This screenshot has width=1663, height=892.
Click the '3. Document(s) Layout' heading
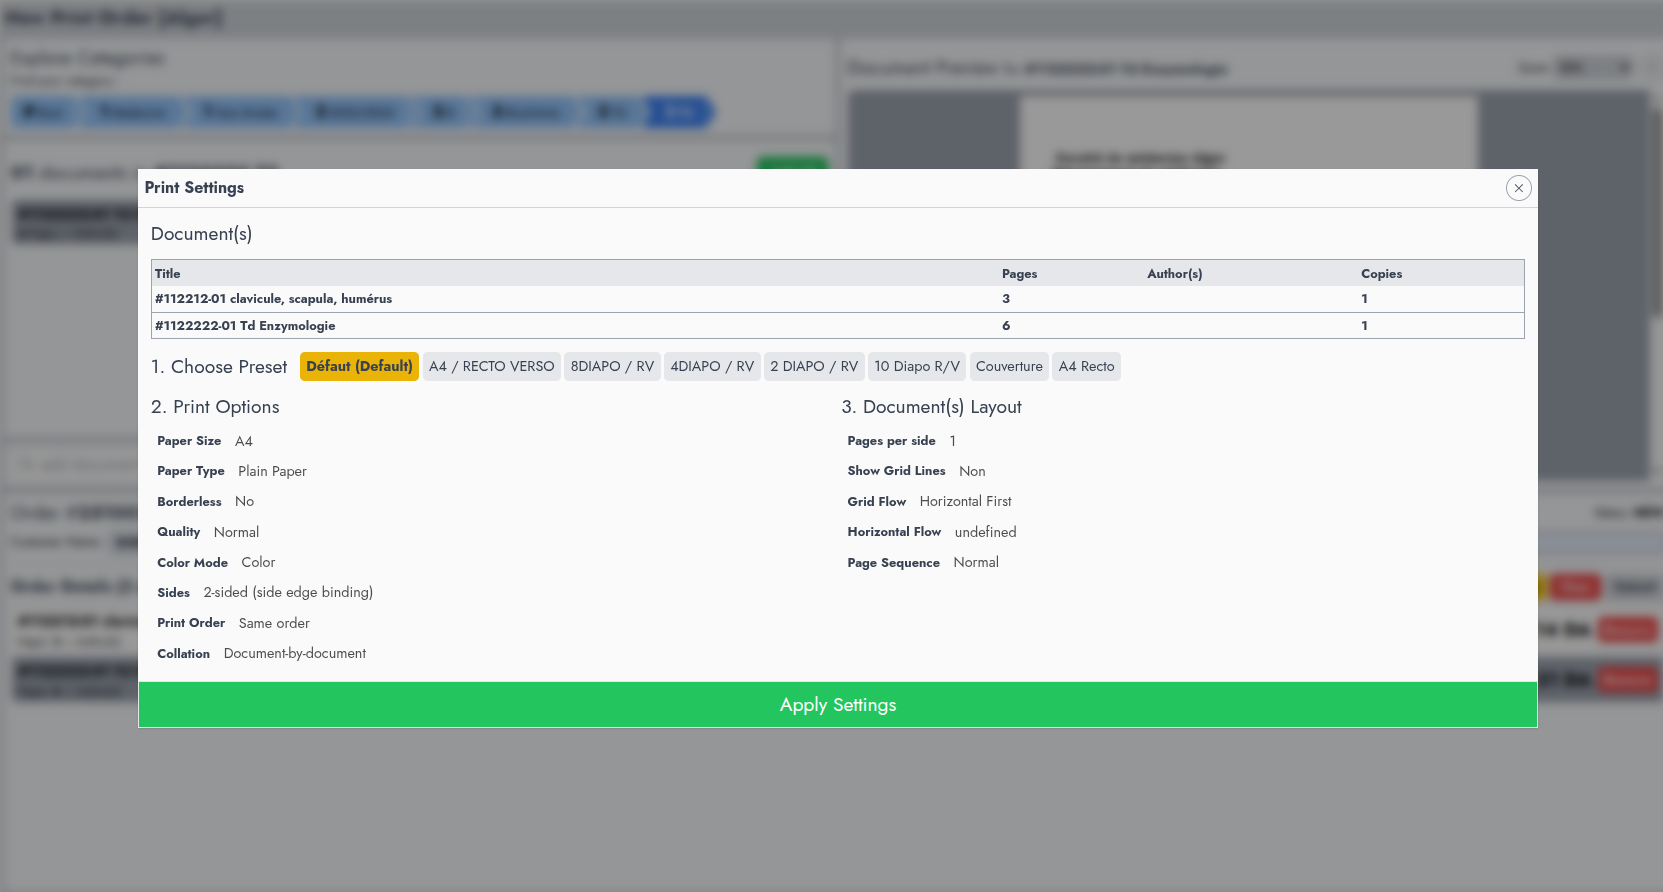[932, 407]
